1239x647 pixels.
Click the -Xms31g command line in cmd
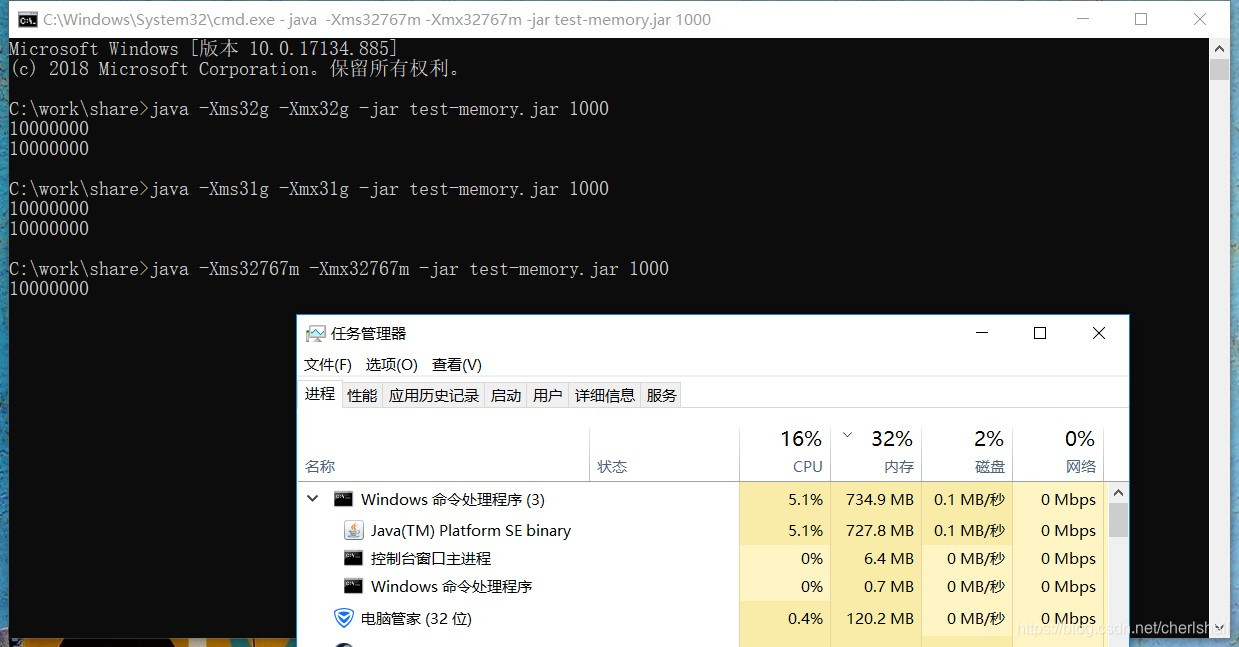click(x=309, y=189)
